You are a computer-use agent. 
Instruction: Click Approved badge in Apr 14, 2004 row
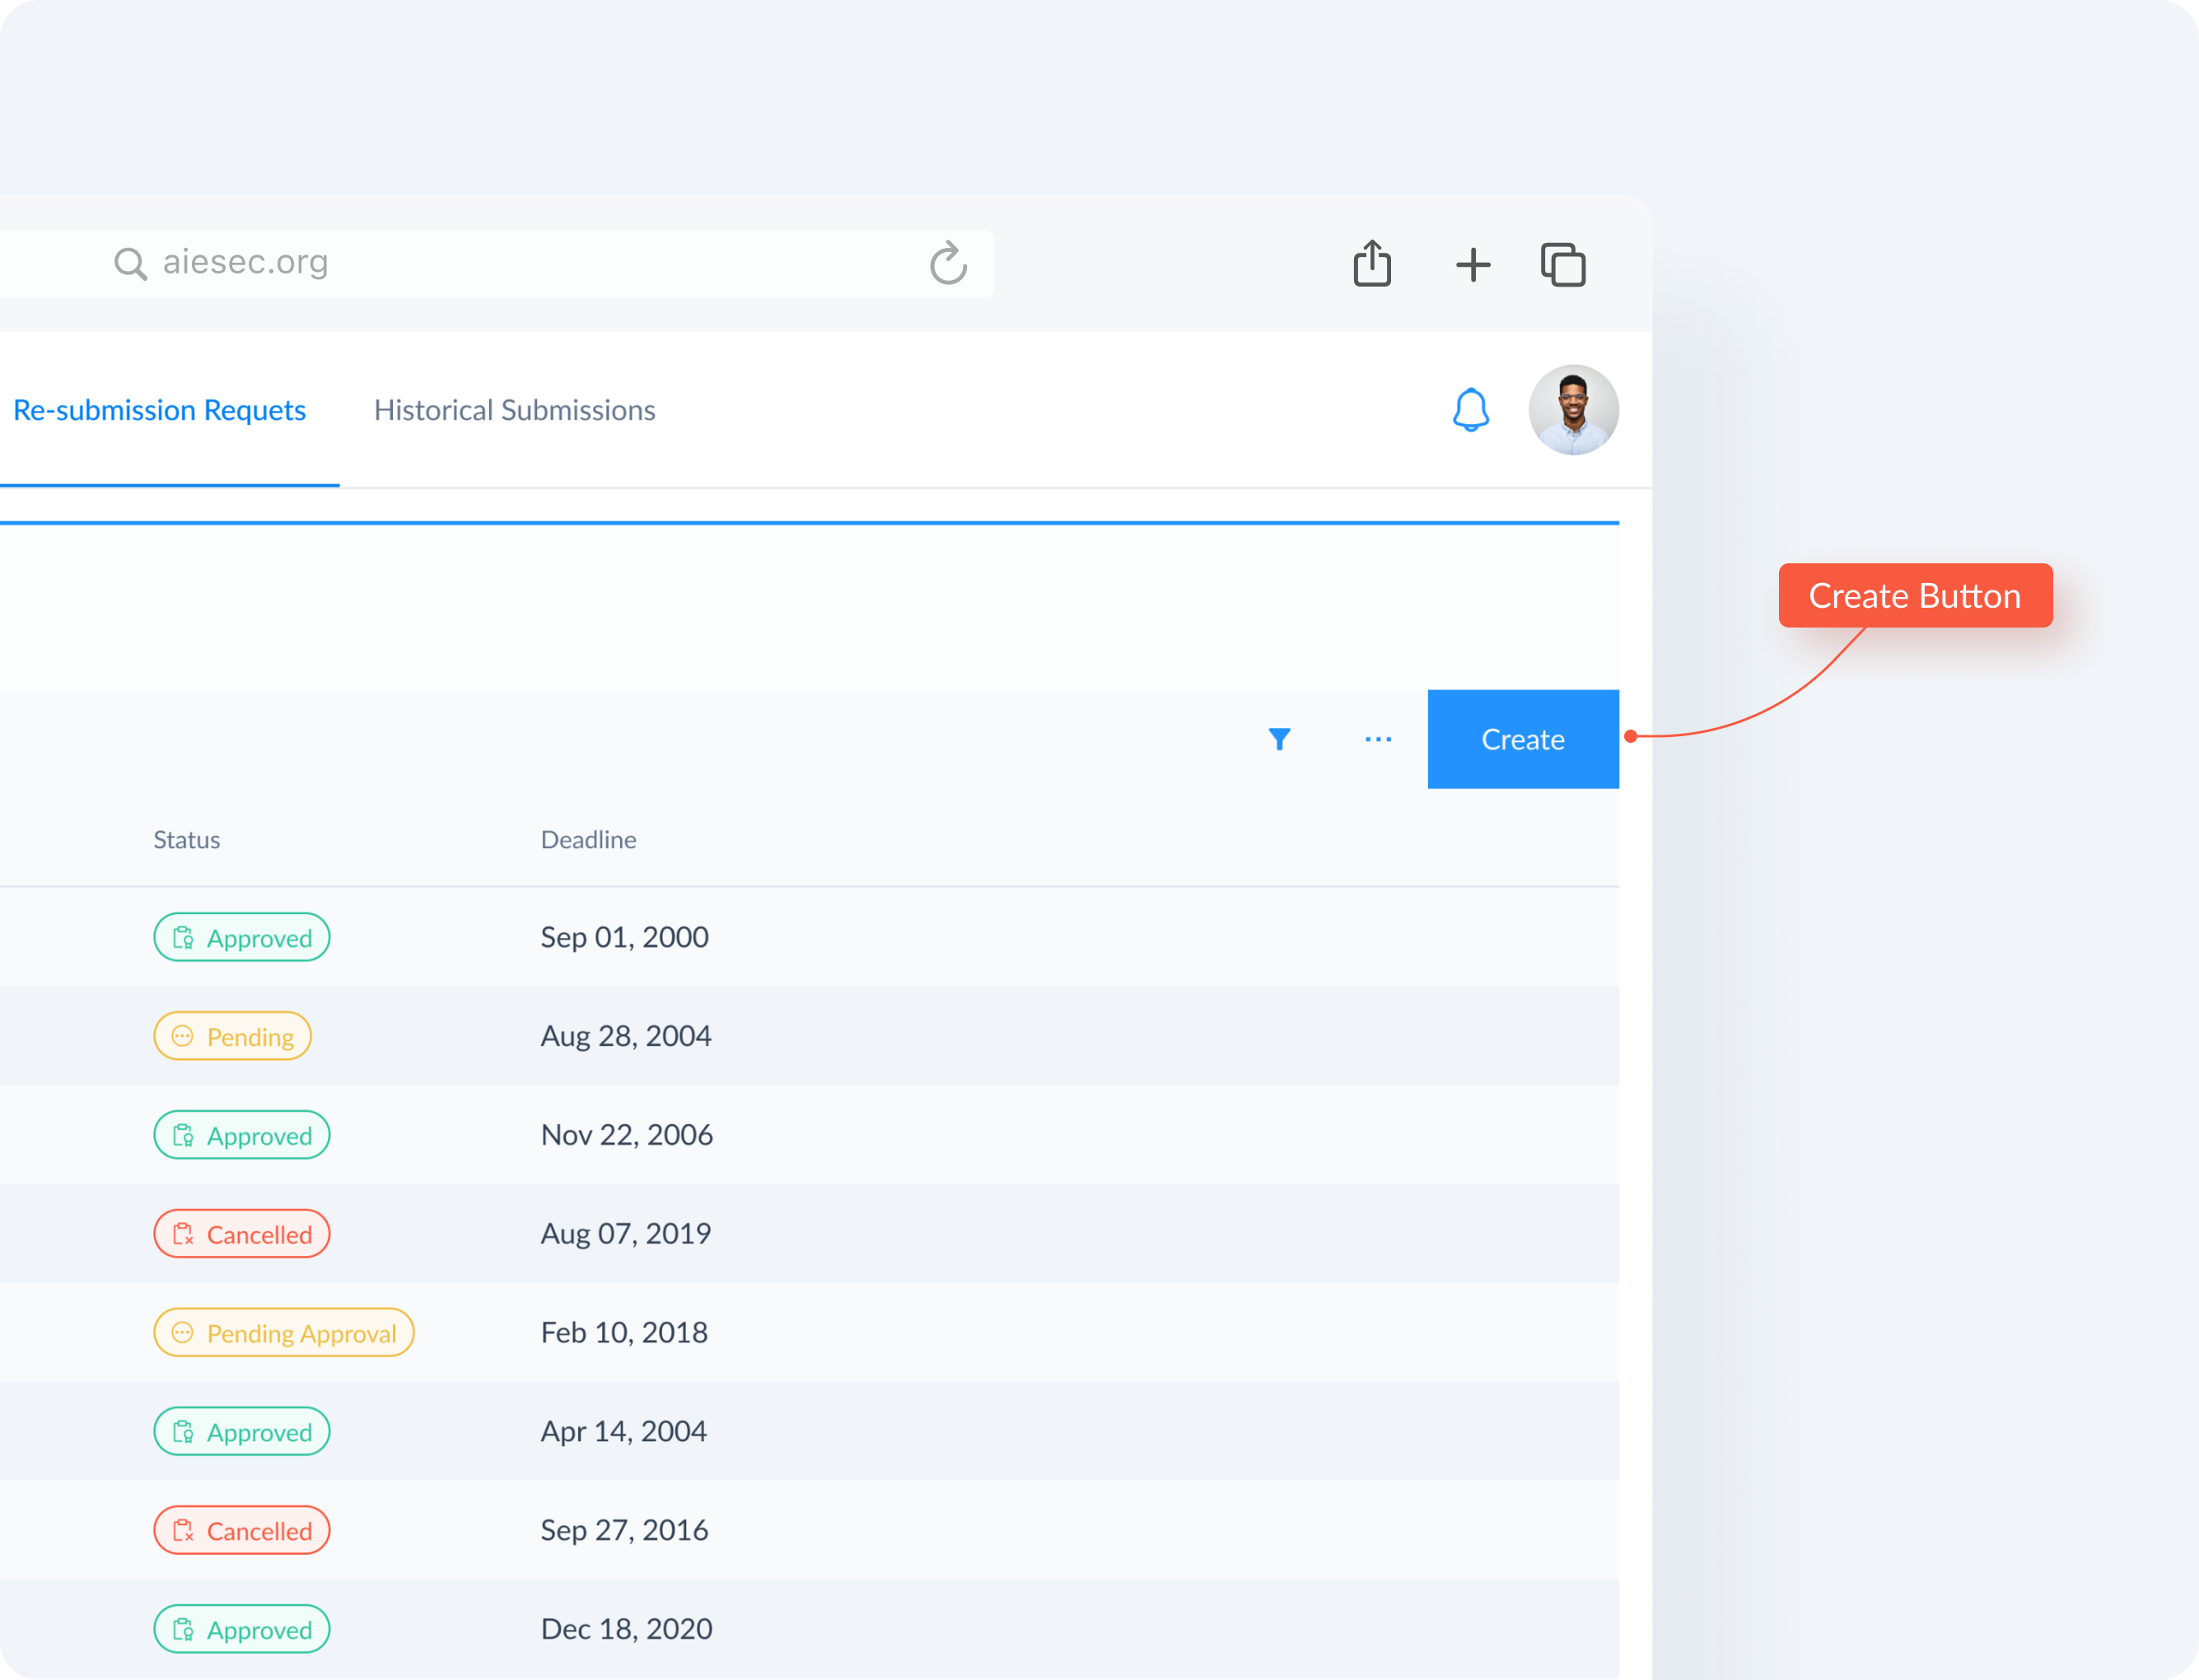pos(242,1432)
